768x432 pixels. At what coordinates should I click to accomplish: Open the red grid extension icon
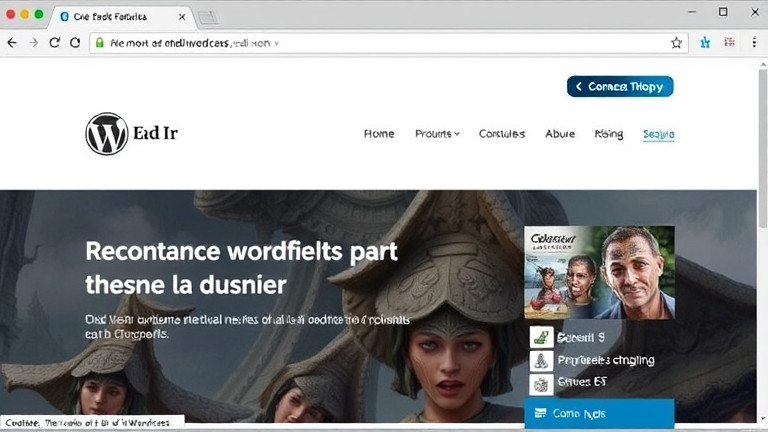click(729, 42)
